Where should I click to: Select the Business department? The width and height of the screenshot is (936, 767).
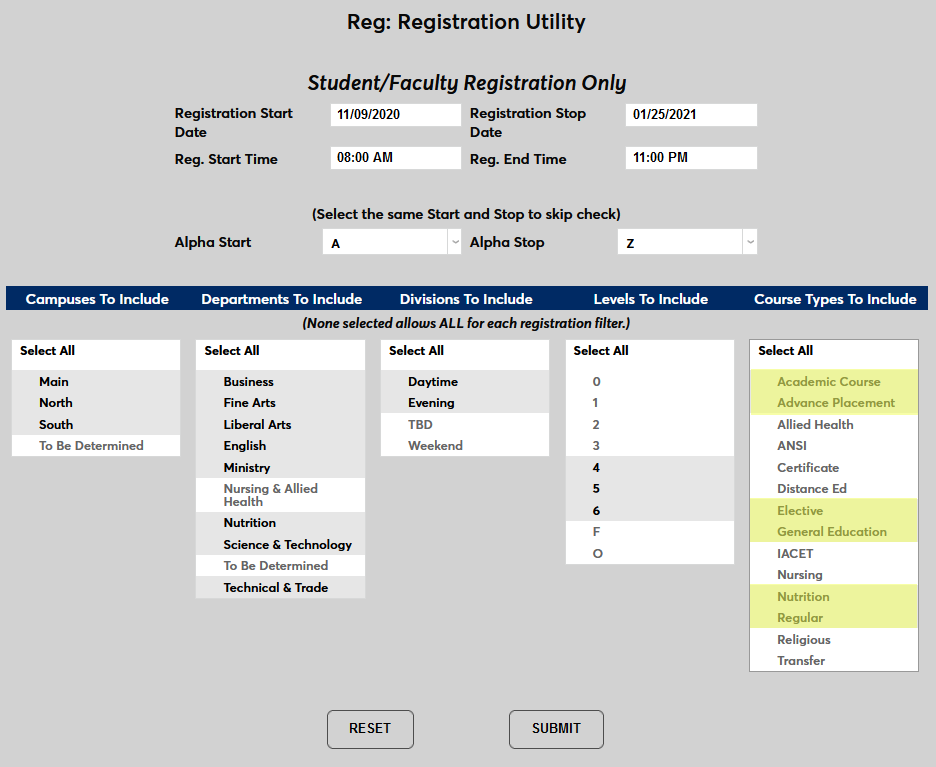(248, 381)
